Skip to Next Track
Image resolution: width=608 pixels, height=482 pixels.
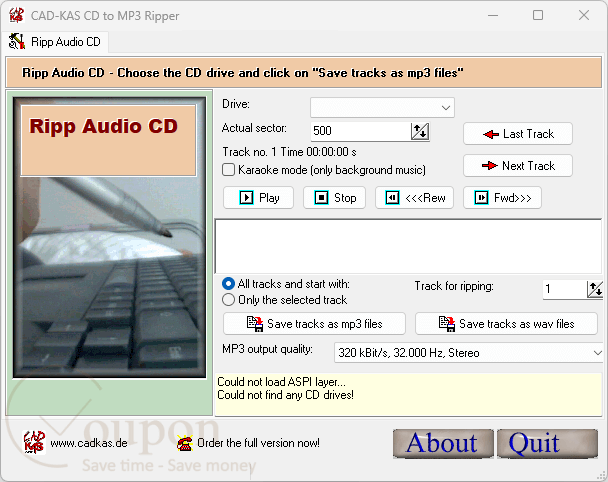click(x=518, y=166)
